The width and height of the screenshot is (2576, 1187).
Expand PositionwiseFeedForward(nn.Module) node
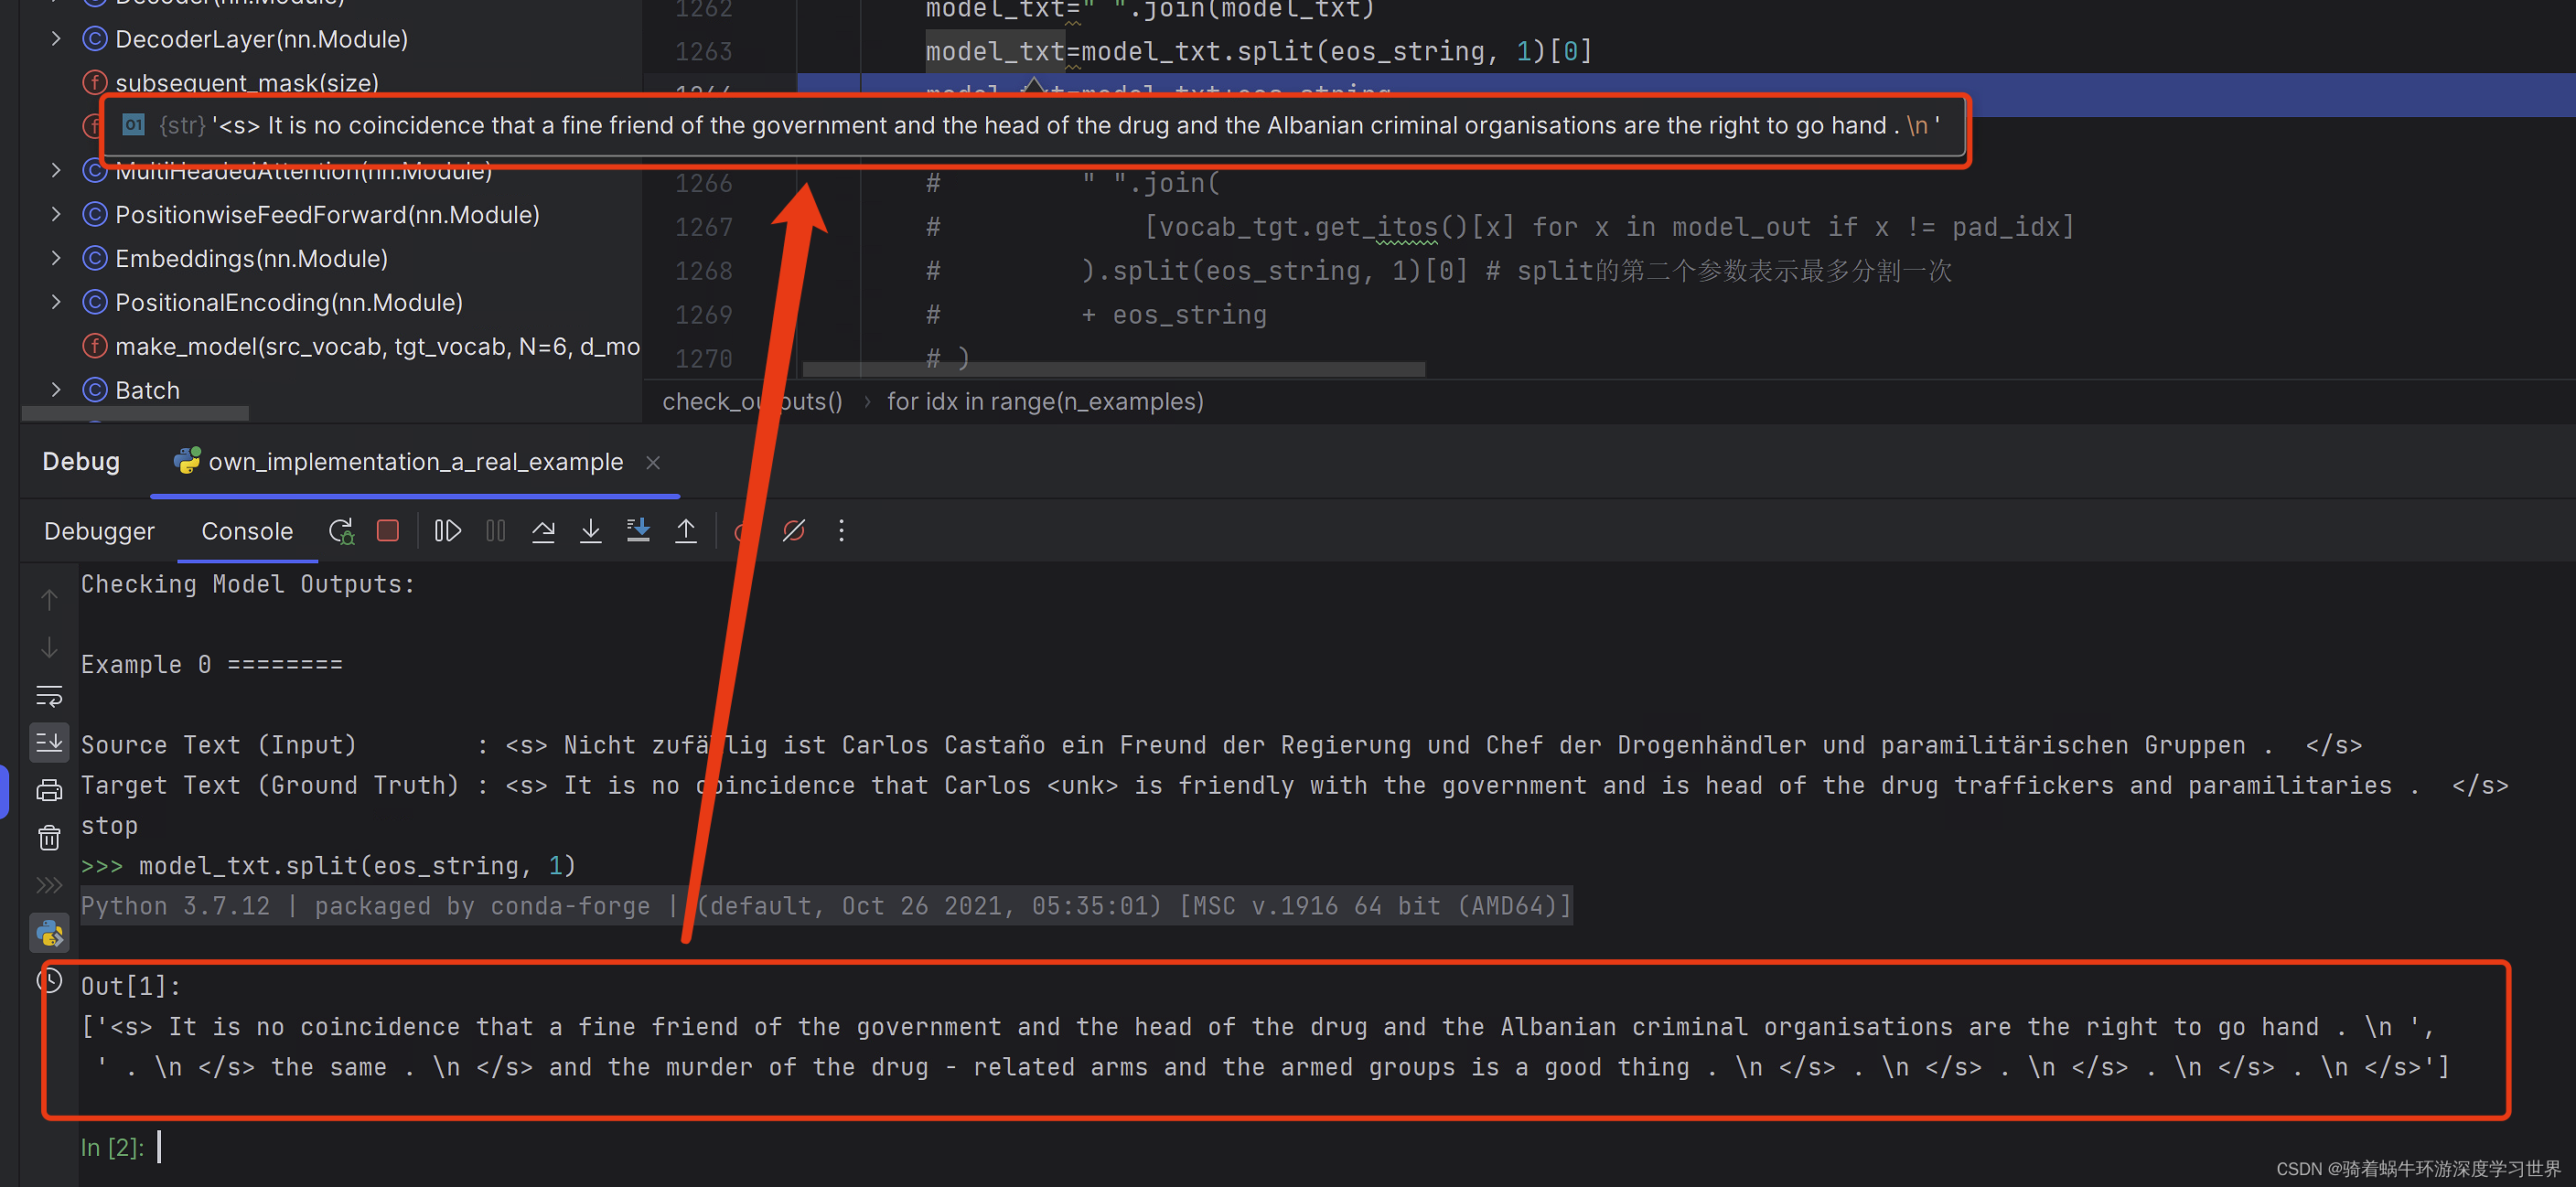[x=56, y=214]
